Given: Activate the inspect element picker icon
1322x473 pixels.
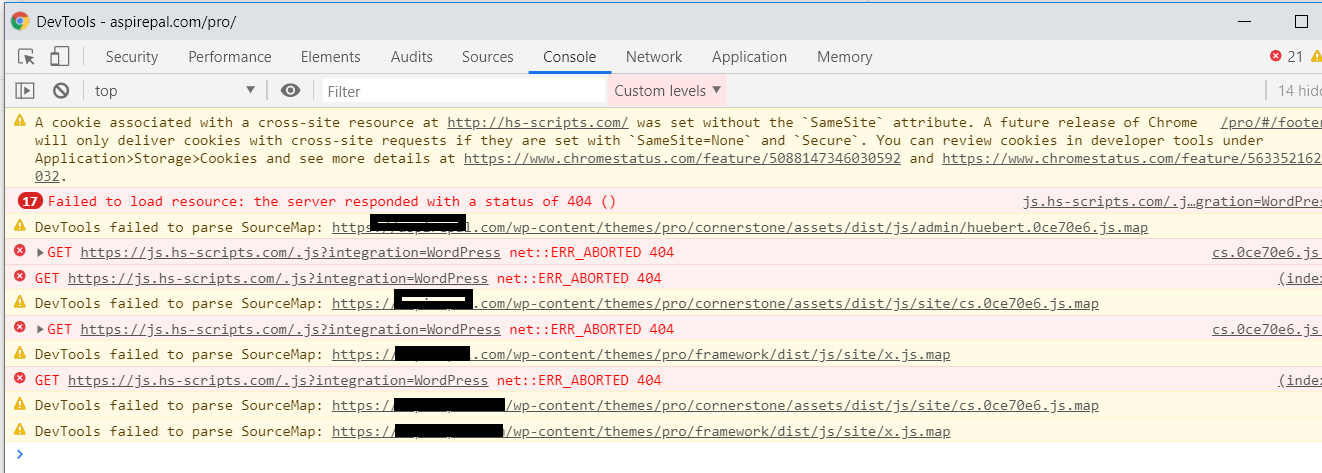Looking at the screenshot, I should [x=27, y=57].
